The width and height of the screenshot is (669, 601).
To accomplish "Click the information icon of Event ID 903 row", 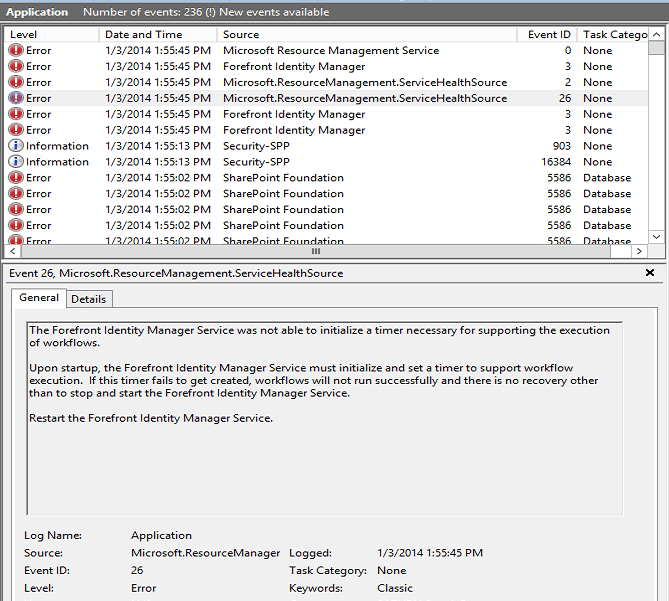I will pos(16,146).
